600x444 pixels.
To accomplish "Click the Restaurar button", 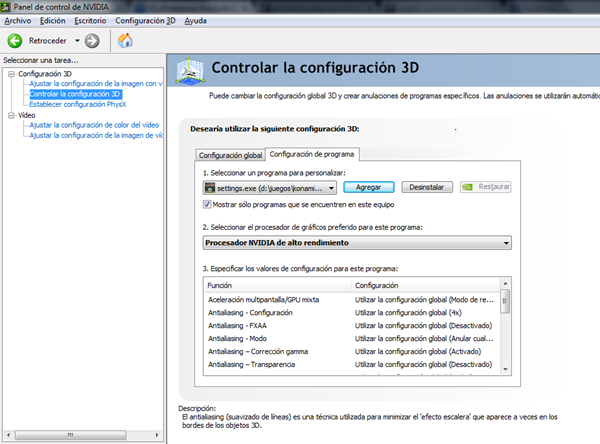I will tap(486, 187).
